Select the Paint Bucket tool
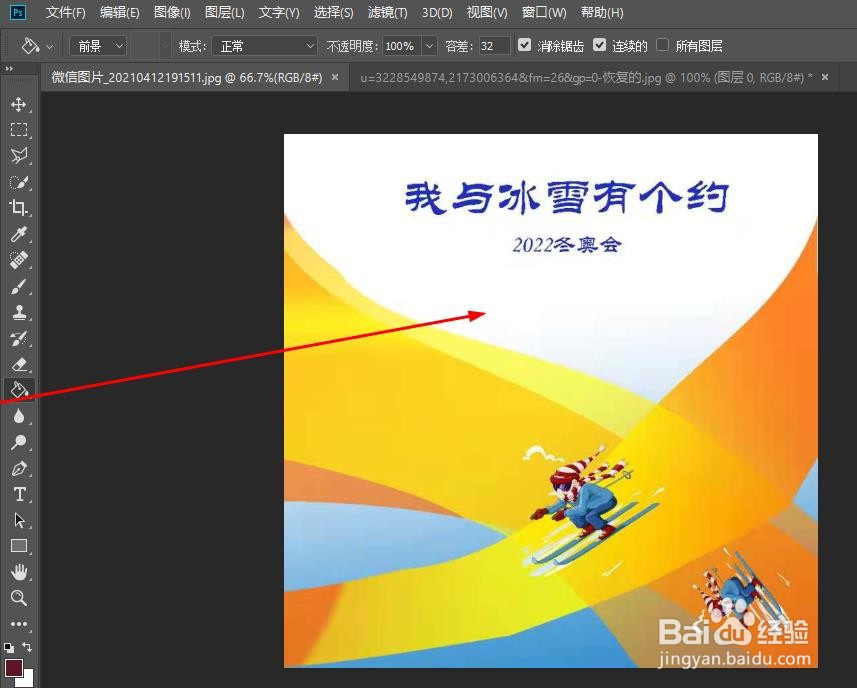The image size is (857, 688). [19, 390]
